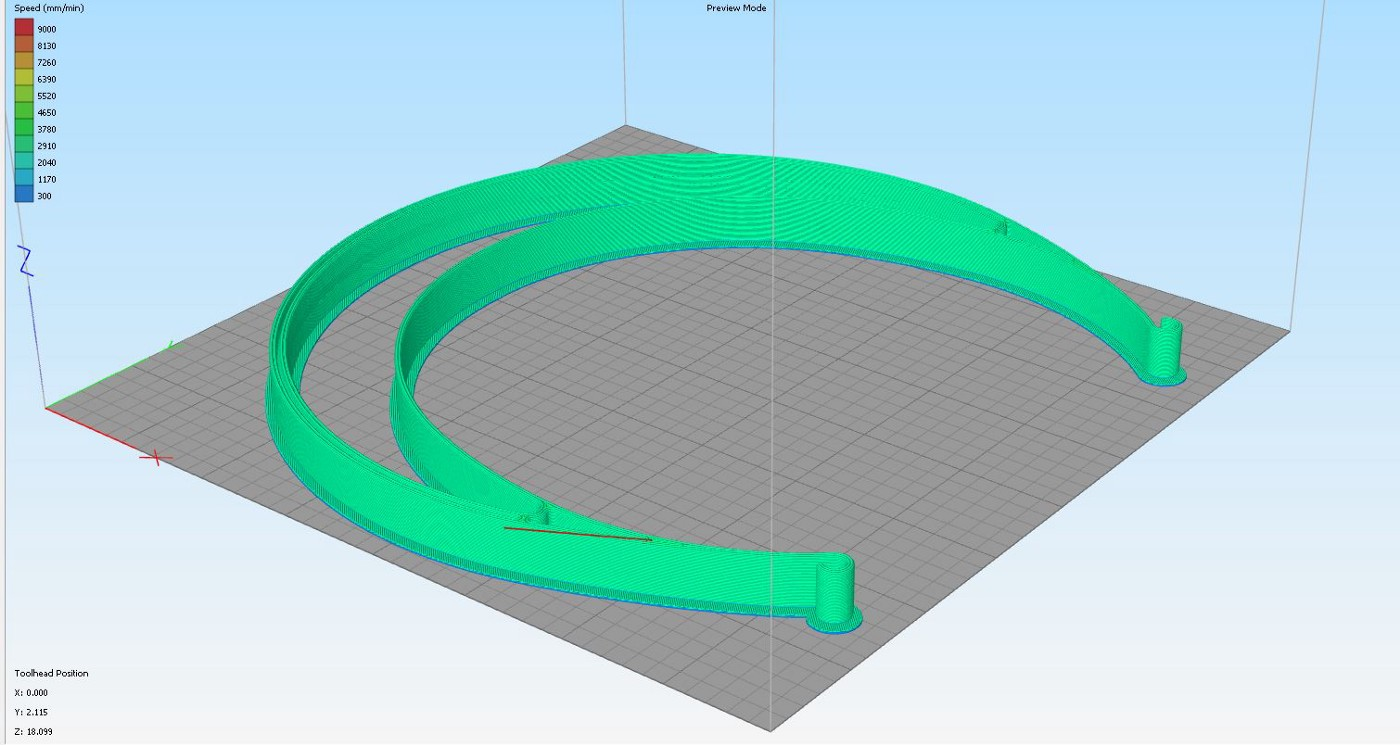
Task: Click the blue Z axis indicator
Action: click(27, 261)
